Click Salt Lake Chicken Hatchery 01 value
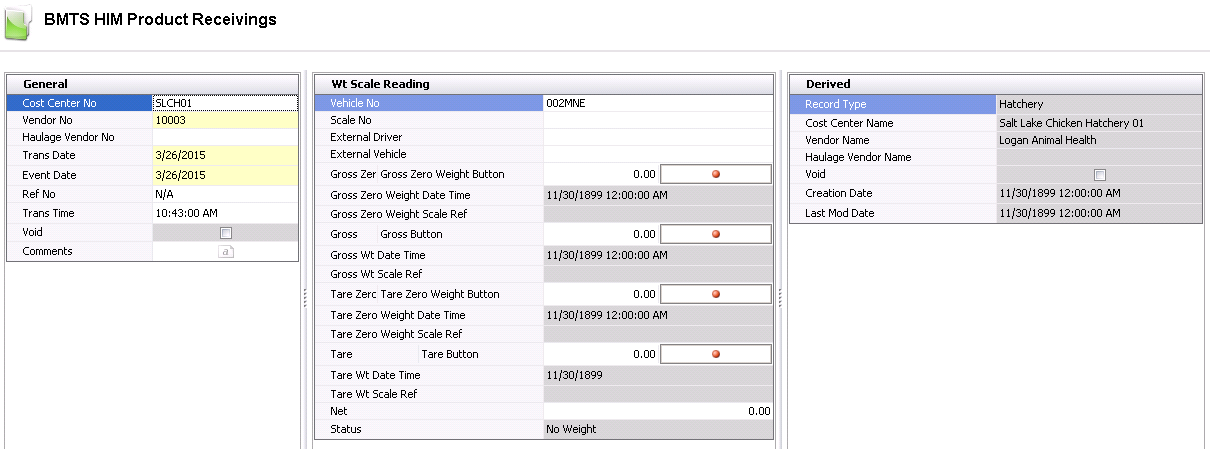 point(1099,123)
